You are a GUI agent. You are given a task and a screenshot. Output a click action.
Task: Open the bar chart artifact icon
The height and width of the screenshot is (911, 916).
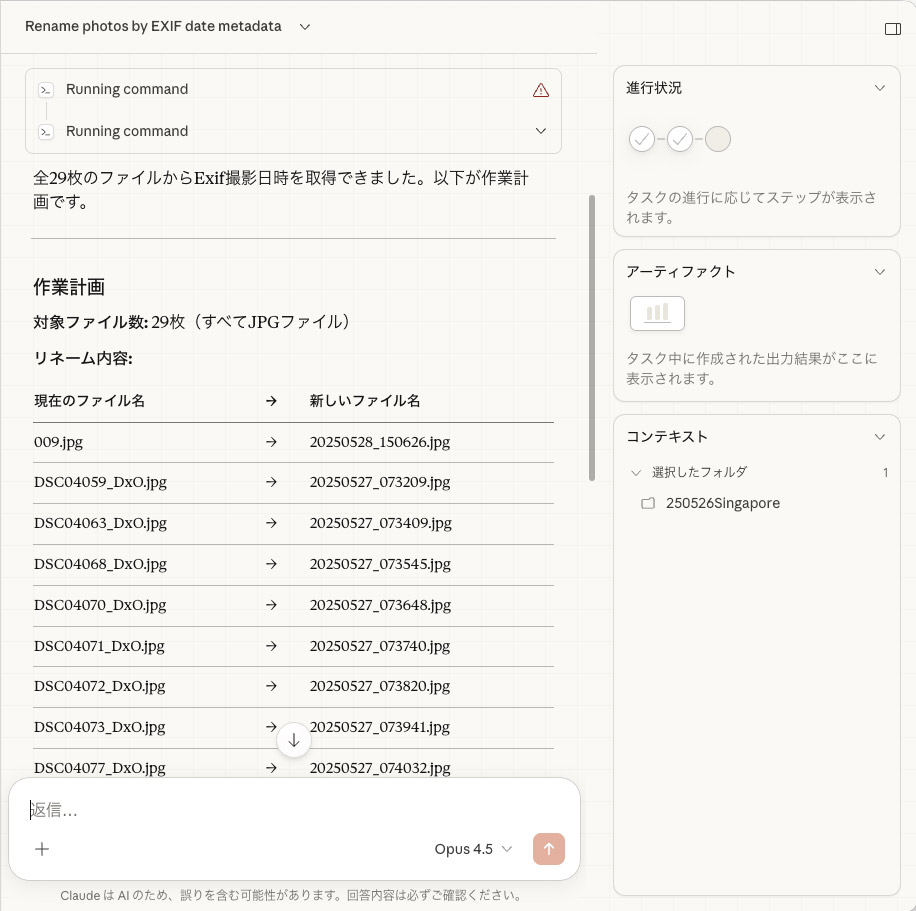click(657, 313)
